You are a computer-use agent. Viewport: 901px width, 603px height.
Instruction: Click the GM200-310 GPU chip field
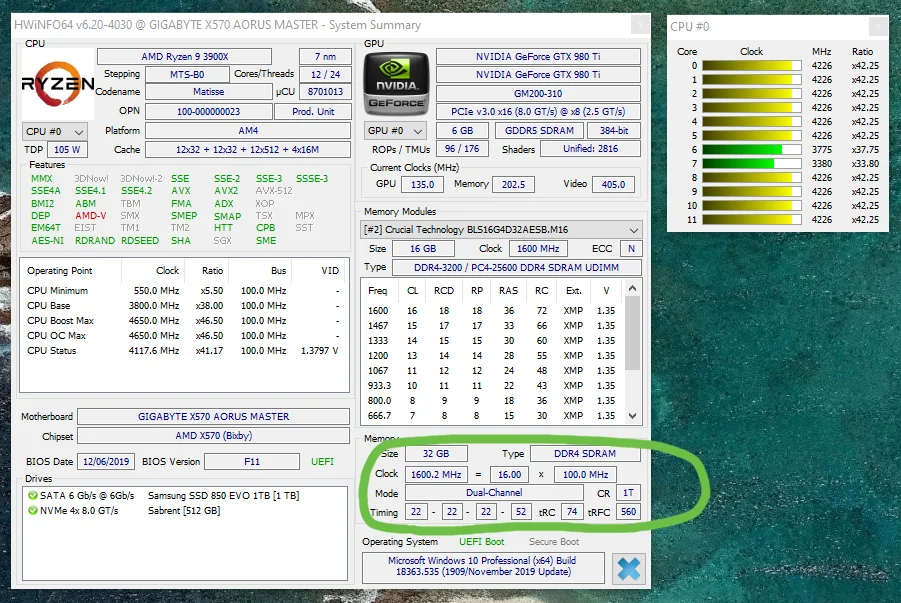click(x=538, y=94)
